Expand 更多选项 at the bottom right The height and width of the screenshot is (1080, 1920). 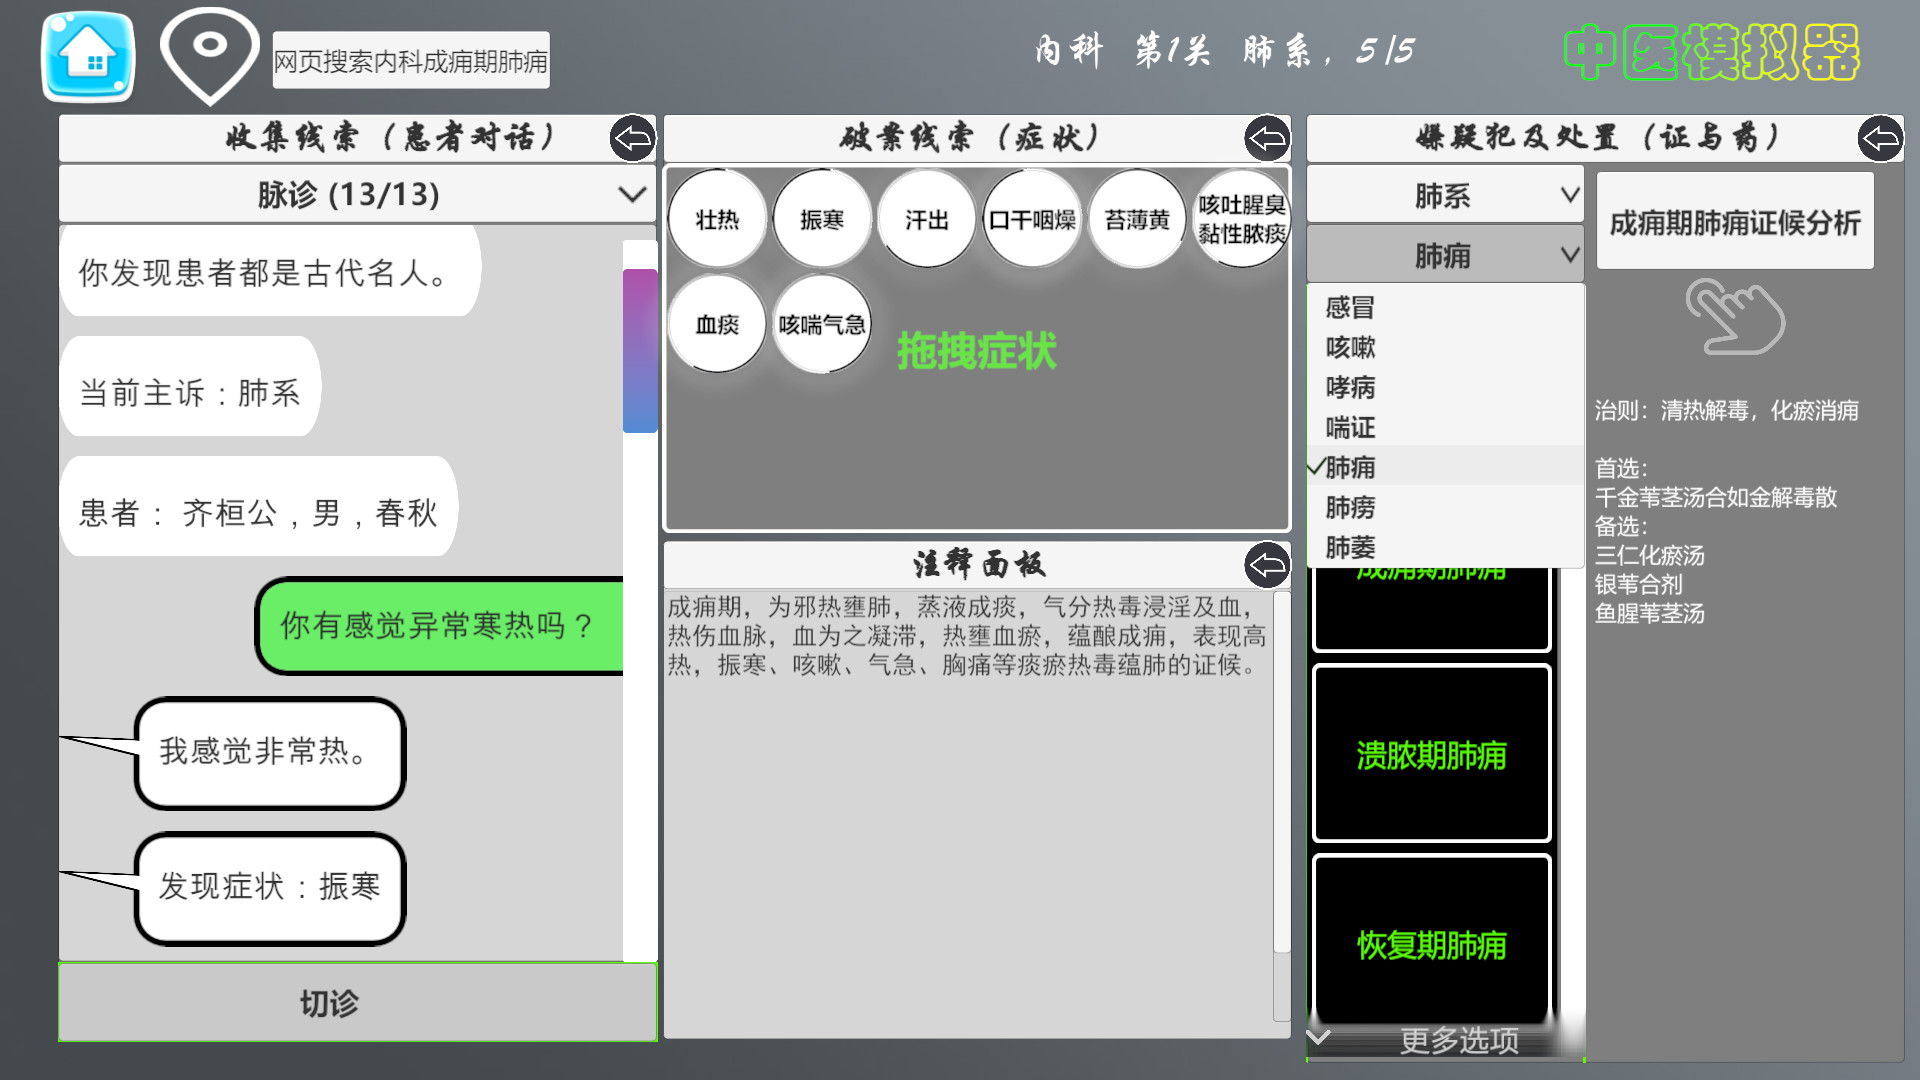1458,1039
